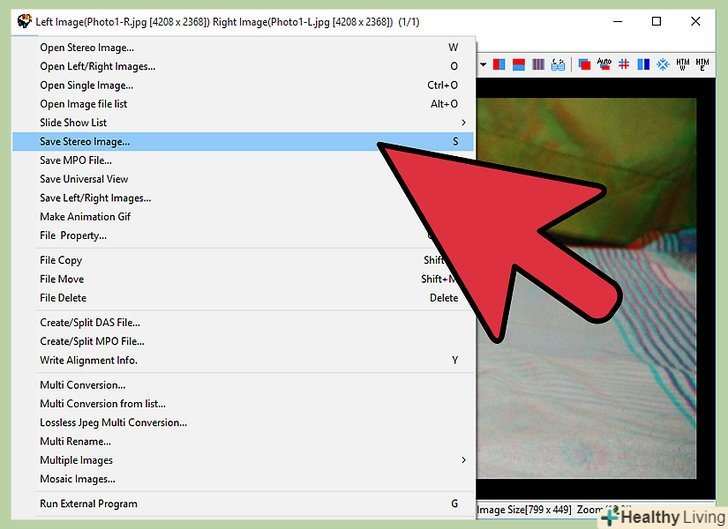Choose Save MPO File...
728x529 pixels.
(243, 160)
